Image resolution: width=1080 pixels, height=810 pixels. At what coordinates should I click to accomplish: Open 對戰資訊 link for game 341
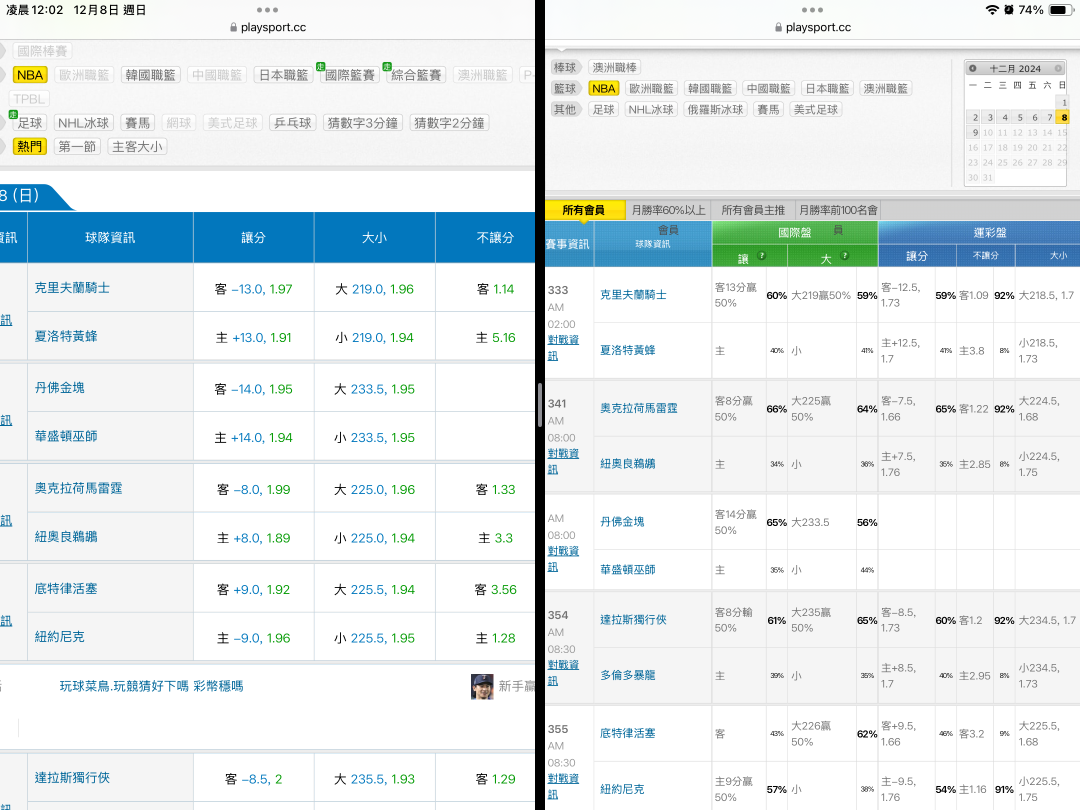[x=563, y=461]
